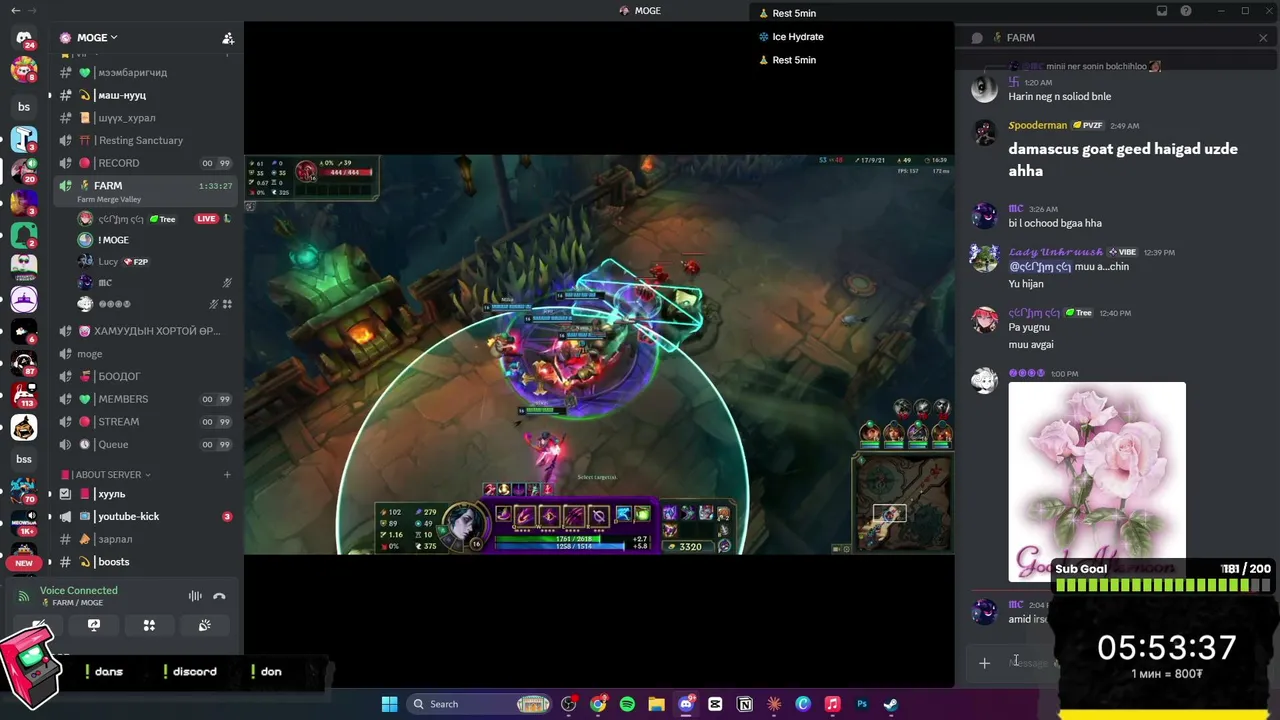The height and width of the screenshot is (720, 1280).
Task: Open voice connection signal info icon
Action: pos(24,596)
